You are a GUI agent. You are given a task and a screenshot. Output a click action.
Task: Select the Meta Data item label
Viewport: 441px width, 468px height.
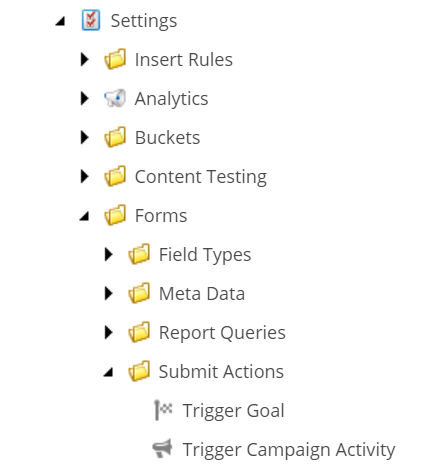click(x=202, y=294)
